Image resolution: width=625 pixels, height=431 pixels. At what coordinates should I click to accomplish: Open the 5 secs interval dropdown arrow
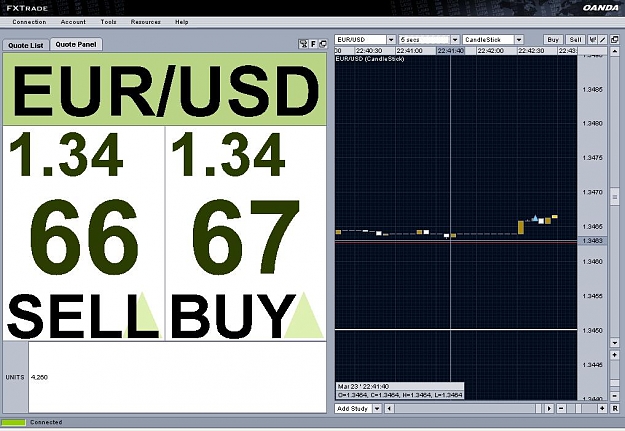point(455,39)
